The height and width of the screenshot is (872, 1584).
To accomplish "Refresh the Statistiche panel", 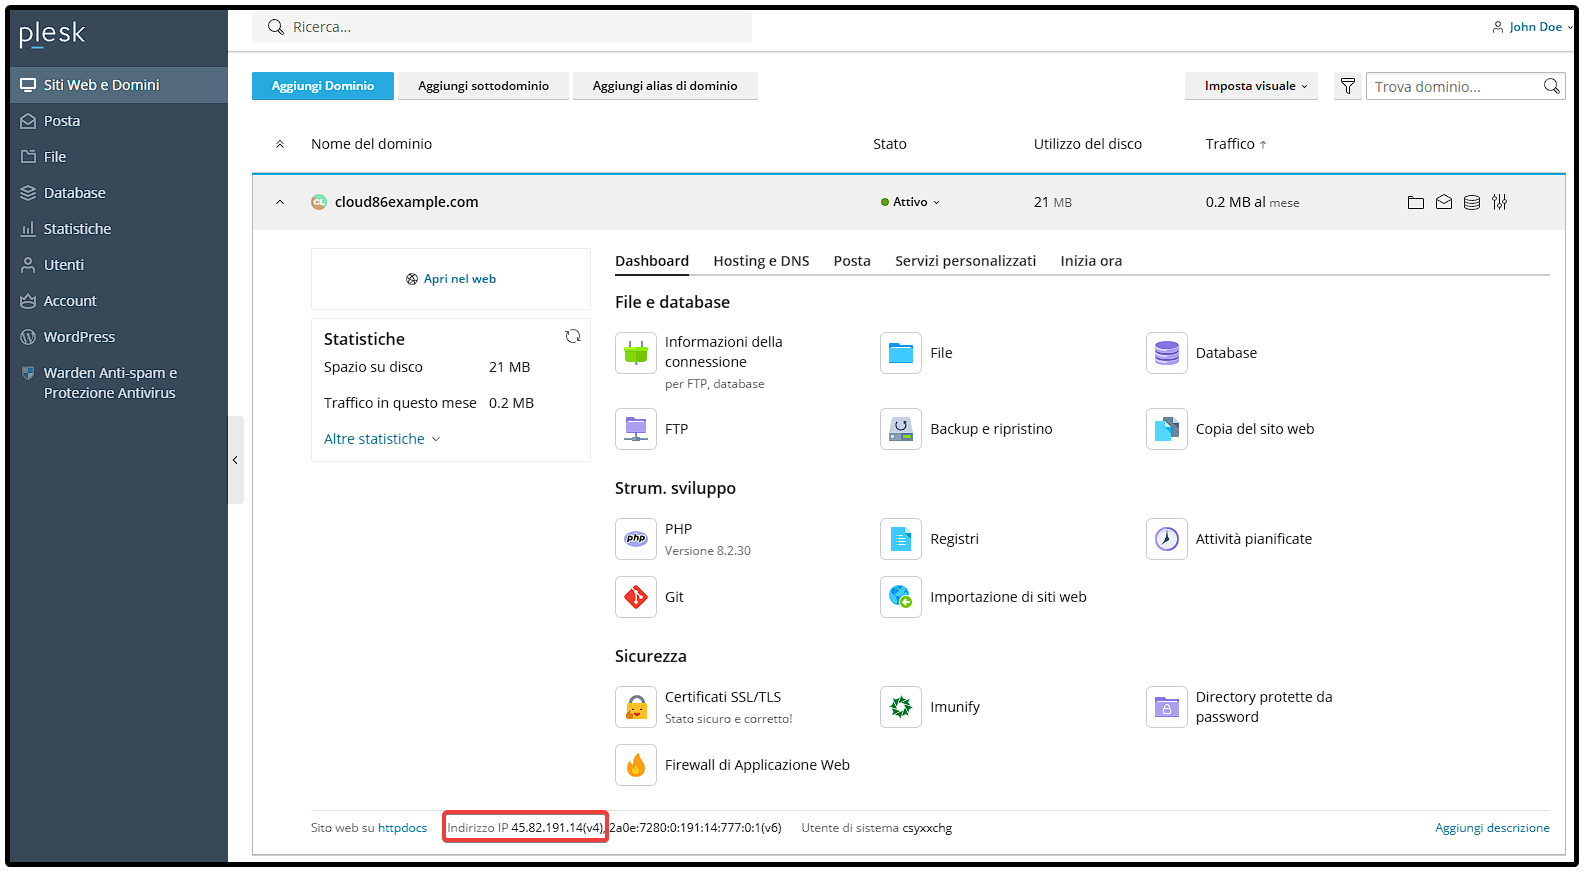I will 573,336.
